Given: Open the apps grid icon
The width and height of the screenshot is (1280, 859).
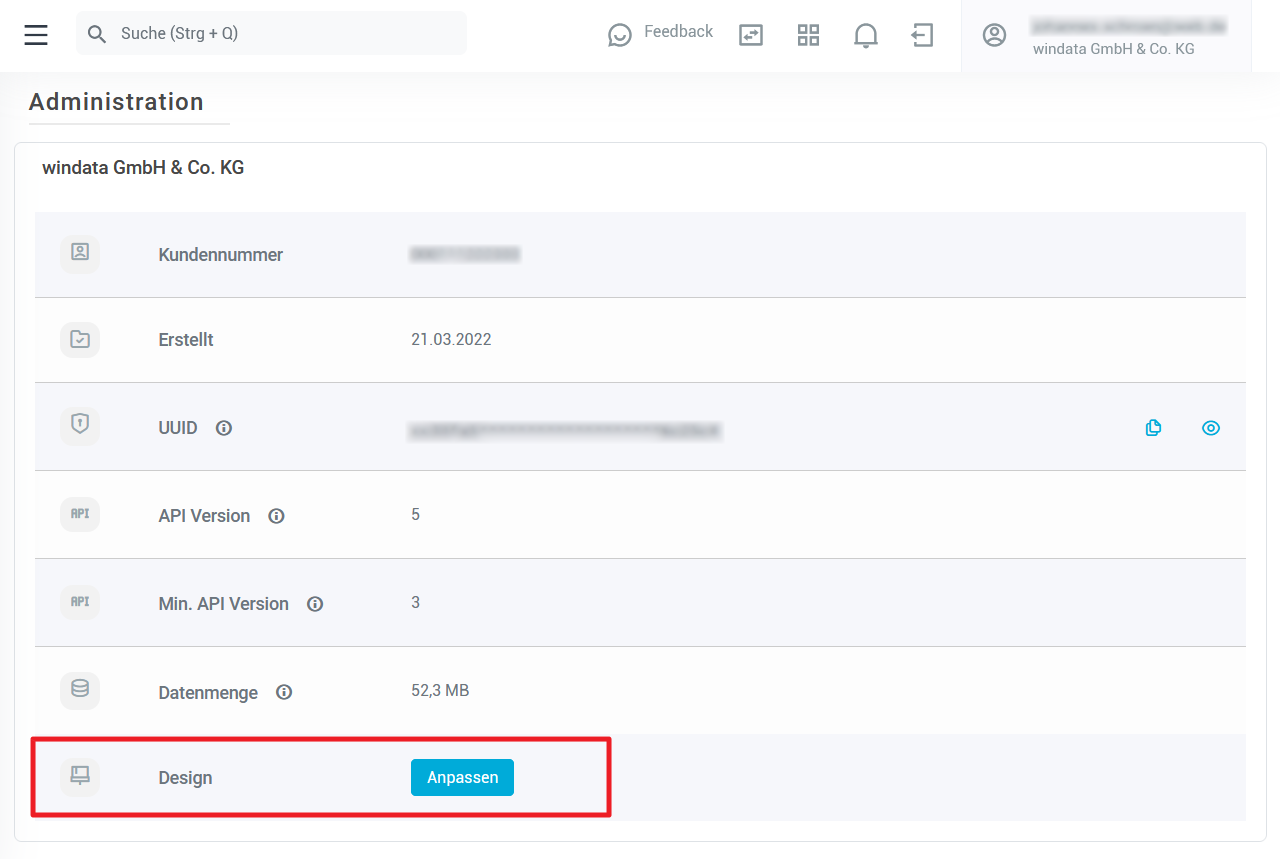Looking at the screenshot, I should tap(808, 35).
